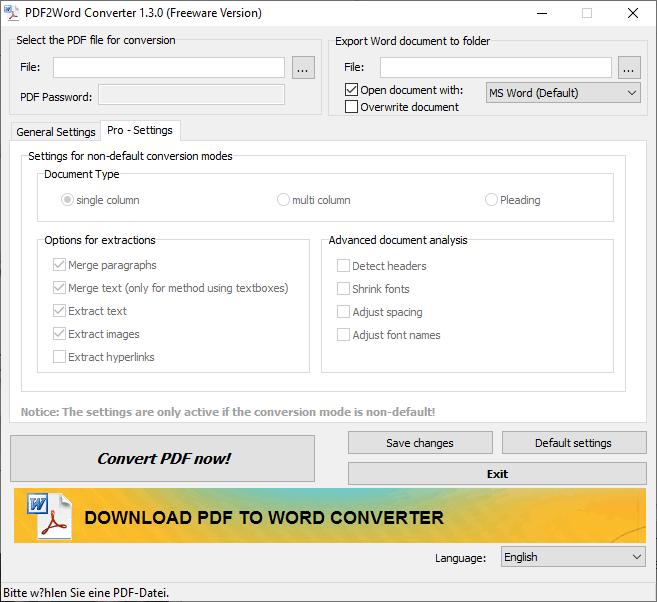Click the Exit button
The width and height of the screenshot is (657, 602).
click(x=497, y=474)
